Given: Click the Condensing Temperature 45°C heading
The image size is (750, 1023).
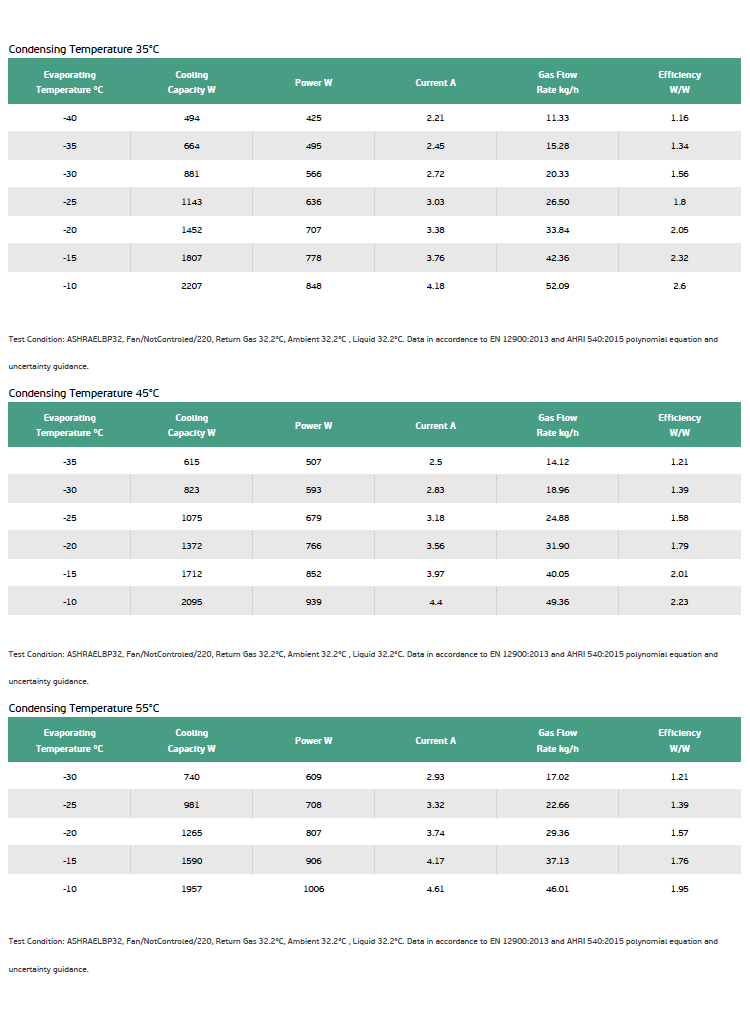Looking at the screenshot, I should [83, 393].
